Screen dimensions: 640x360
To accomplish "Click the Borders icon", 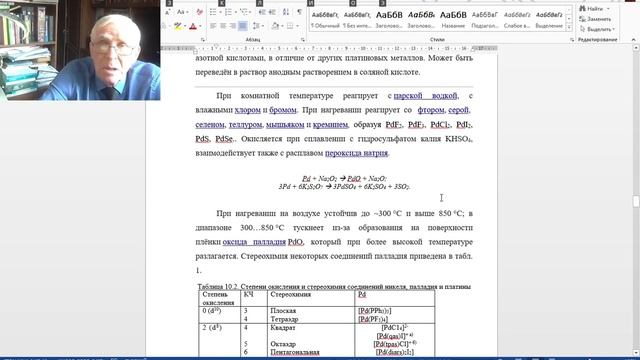I will [x=290, y=26].
